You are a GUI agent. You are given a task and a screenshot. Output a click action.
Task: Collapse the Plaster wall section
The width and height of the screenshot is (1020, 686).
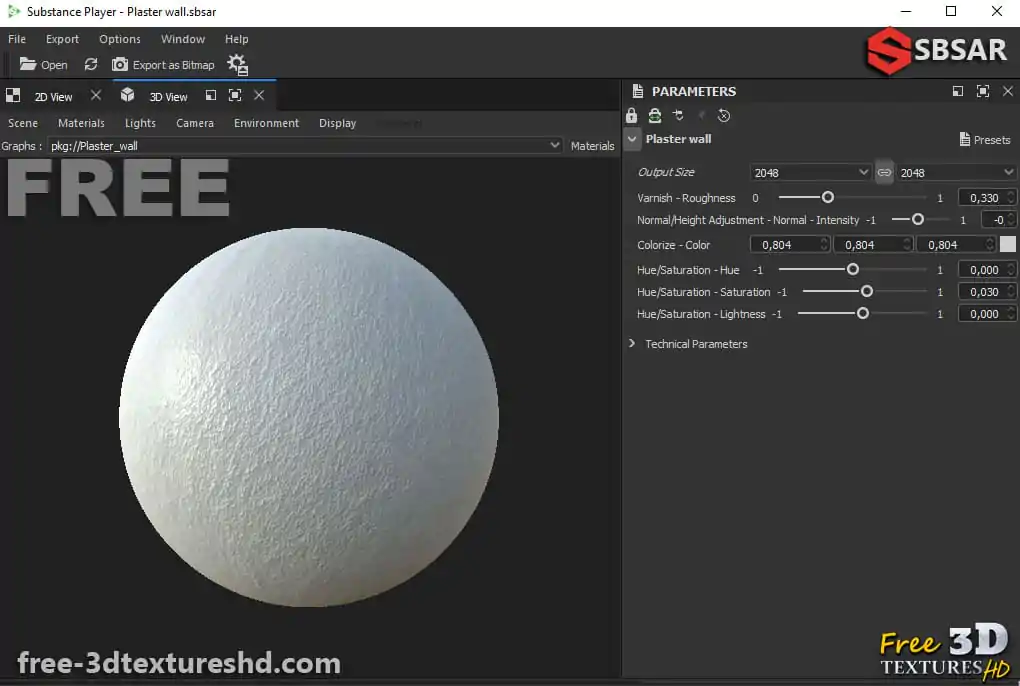[632, 139]
